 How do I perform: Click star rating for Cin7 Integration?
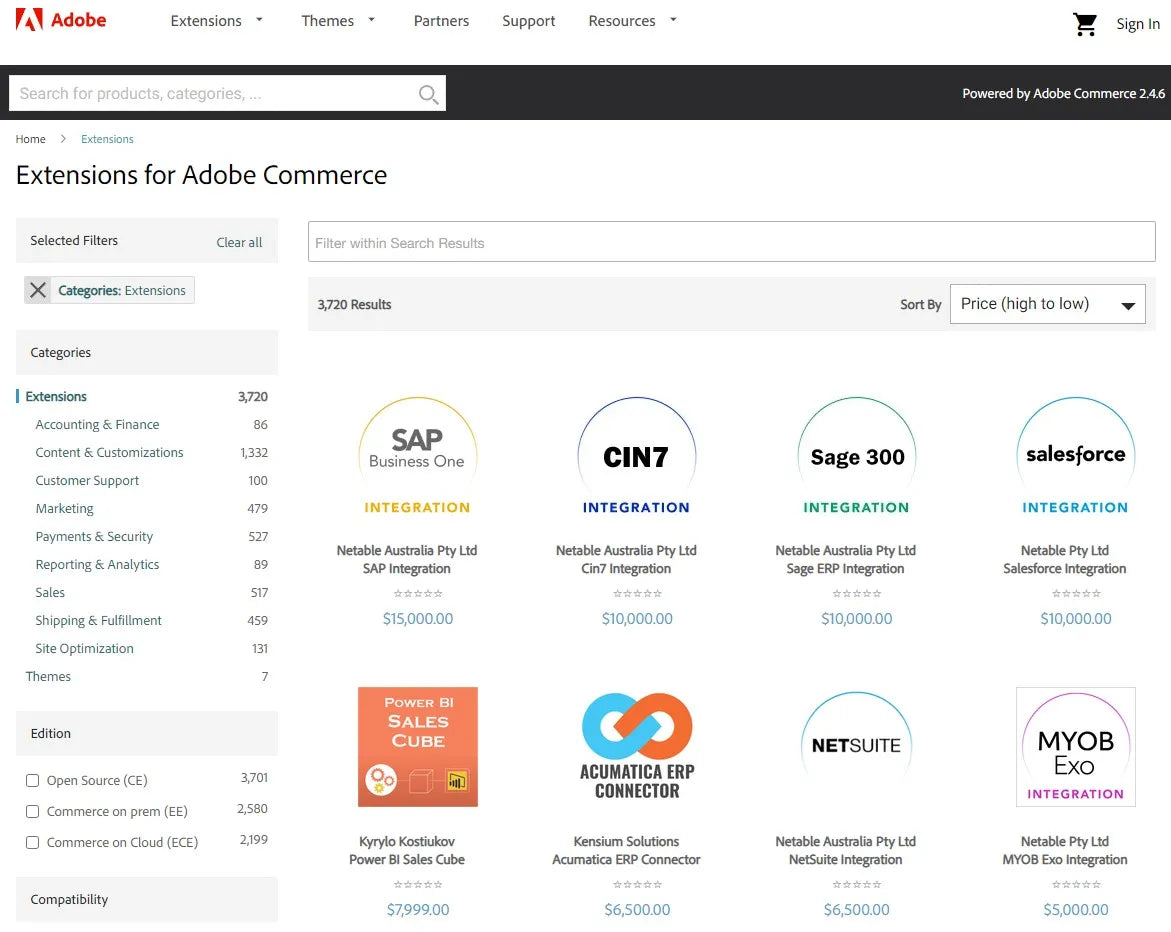coord(637,594)
